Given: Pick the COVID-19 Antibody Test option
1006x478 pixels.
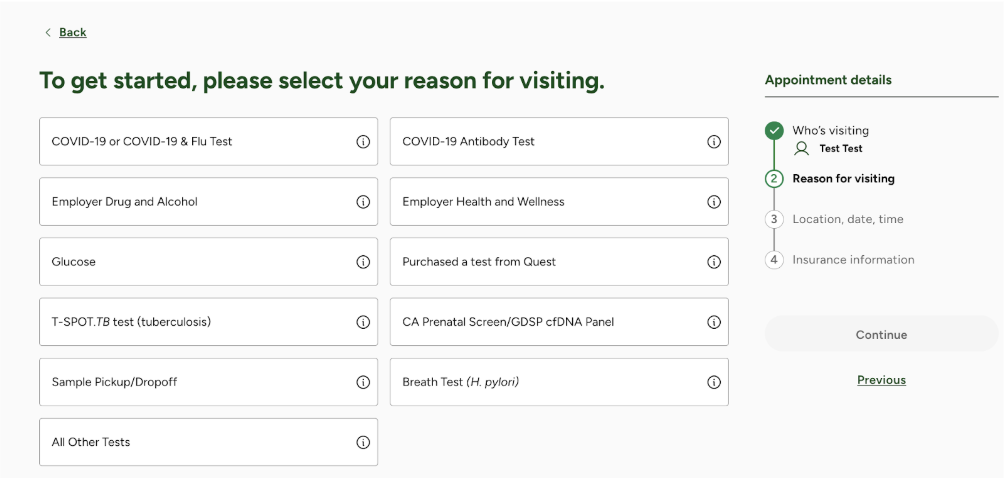Looking at the screenshot, I should (559, 141).
